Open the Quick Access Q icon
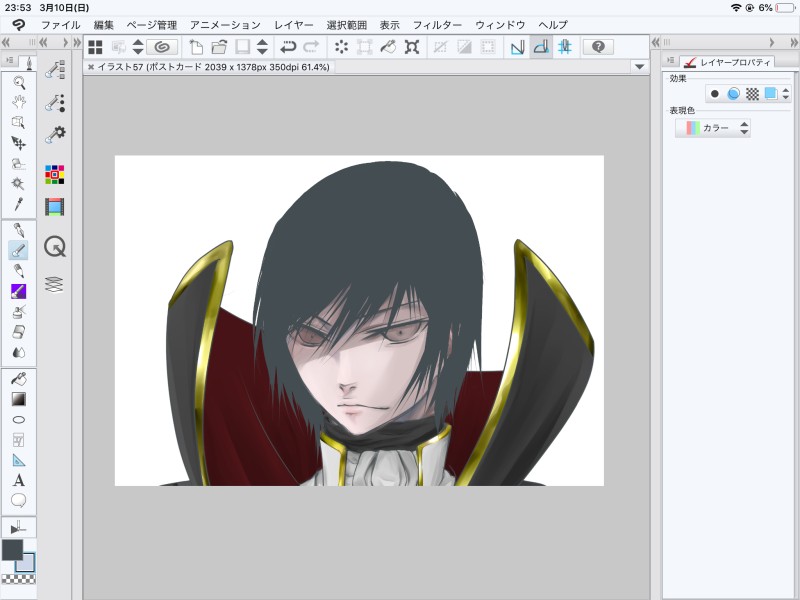Image resolution: width=800 pixels, height=600 pixels. (x=55, y=247)
